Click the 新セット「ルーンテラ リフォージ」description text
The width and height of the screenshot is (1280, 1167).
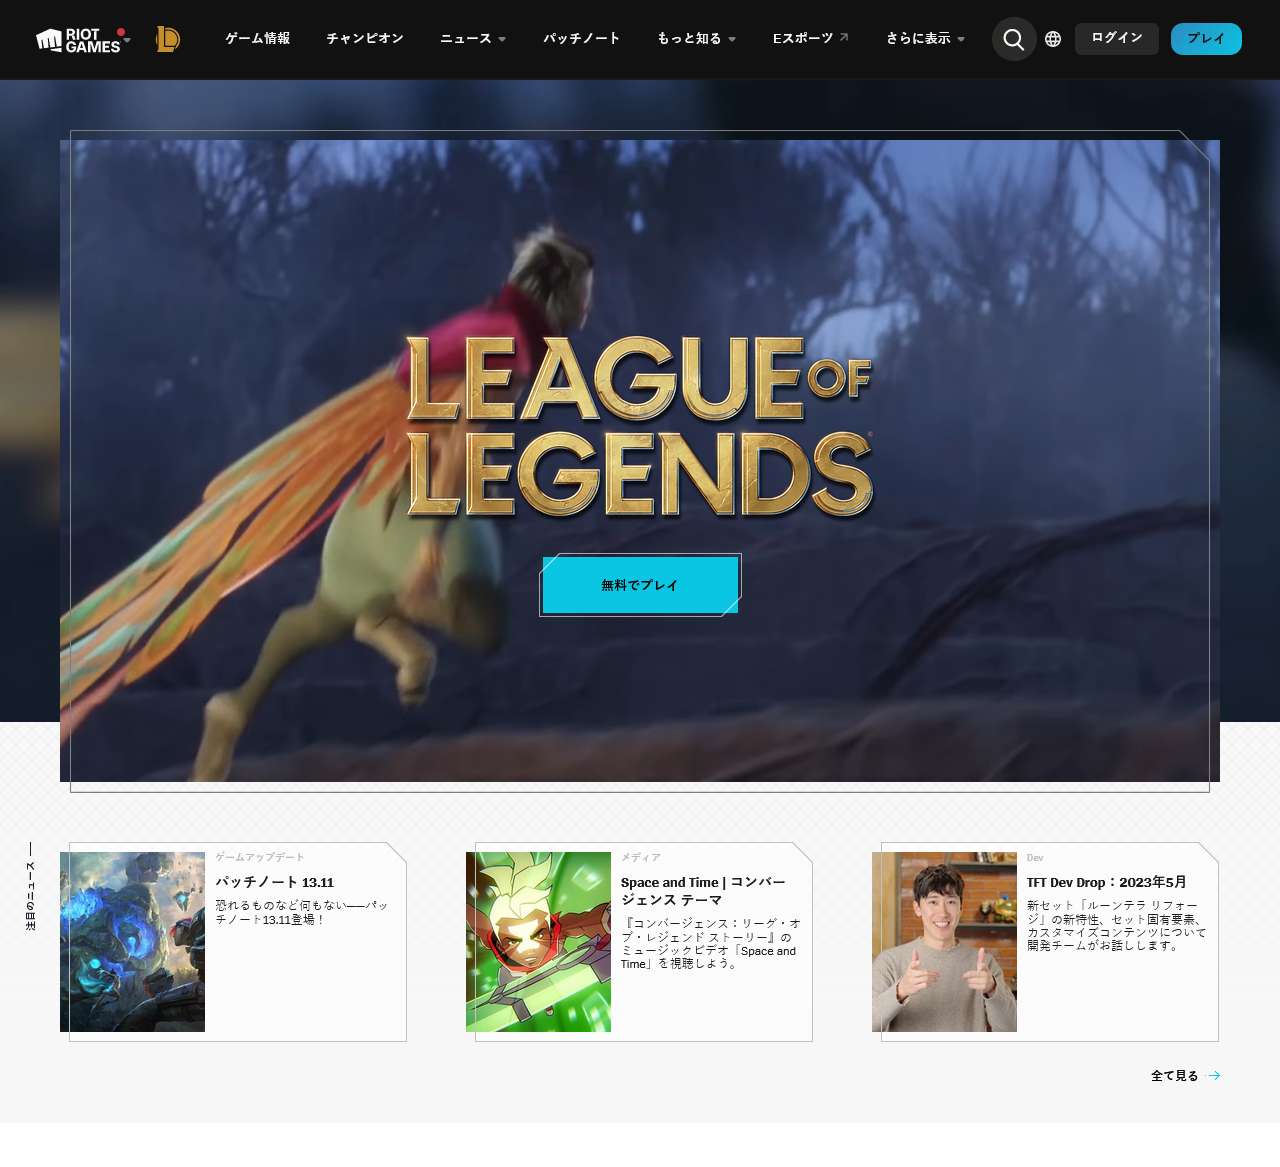(1116, 925)
